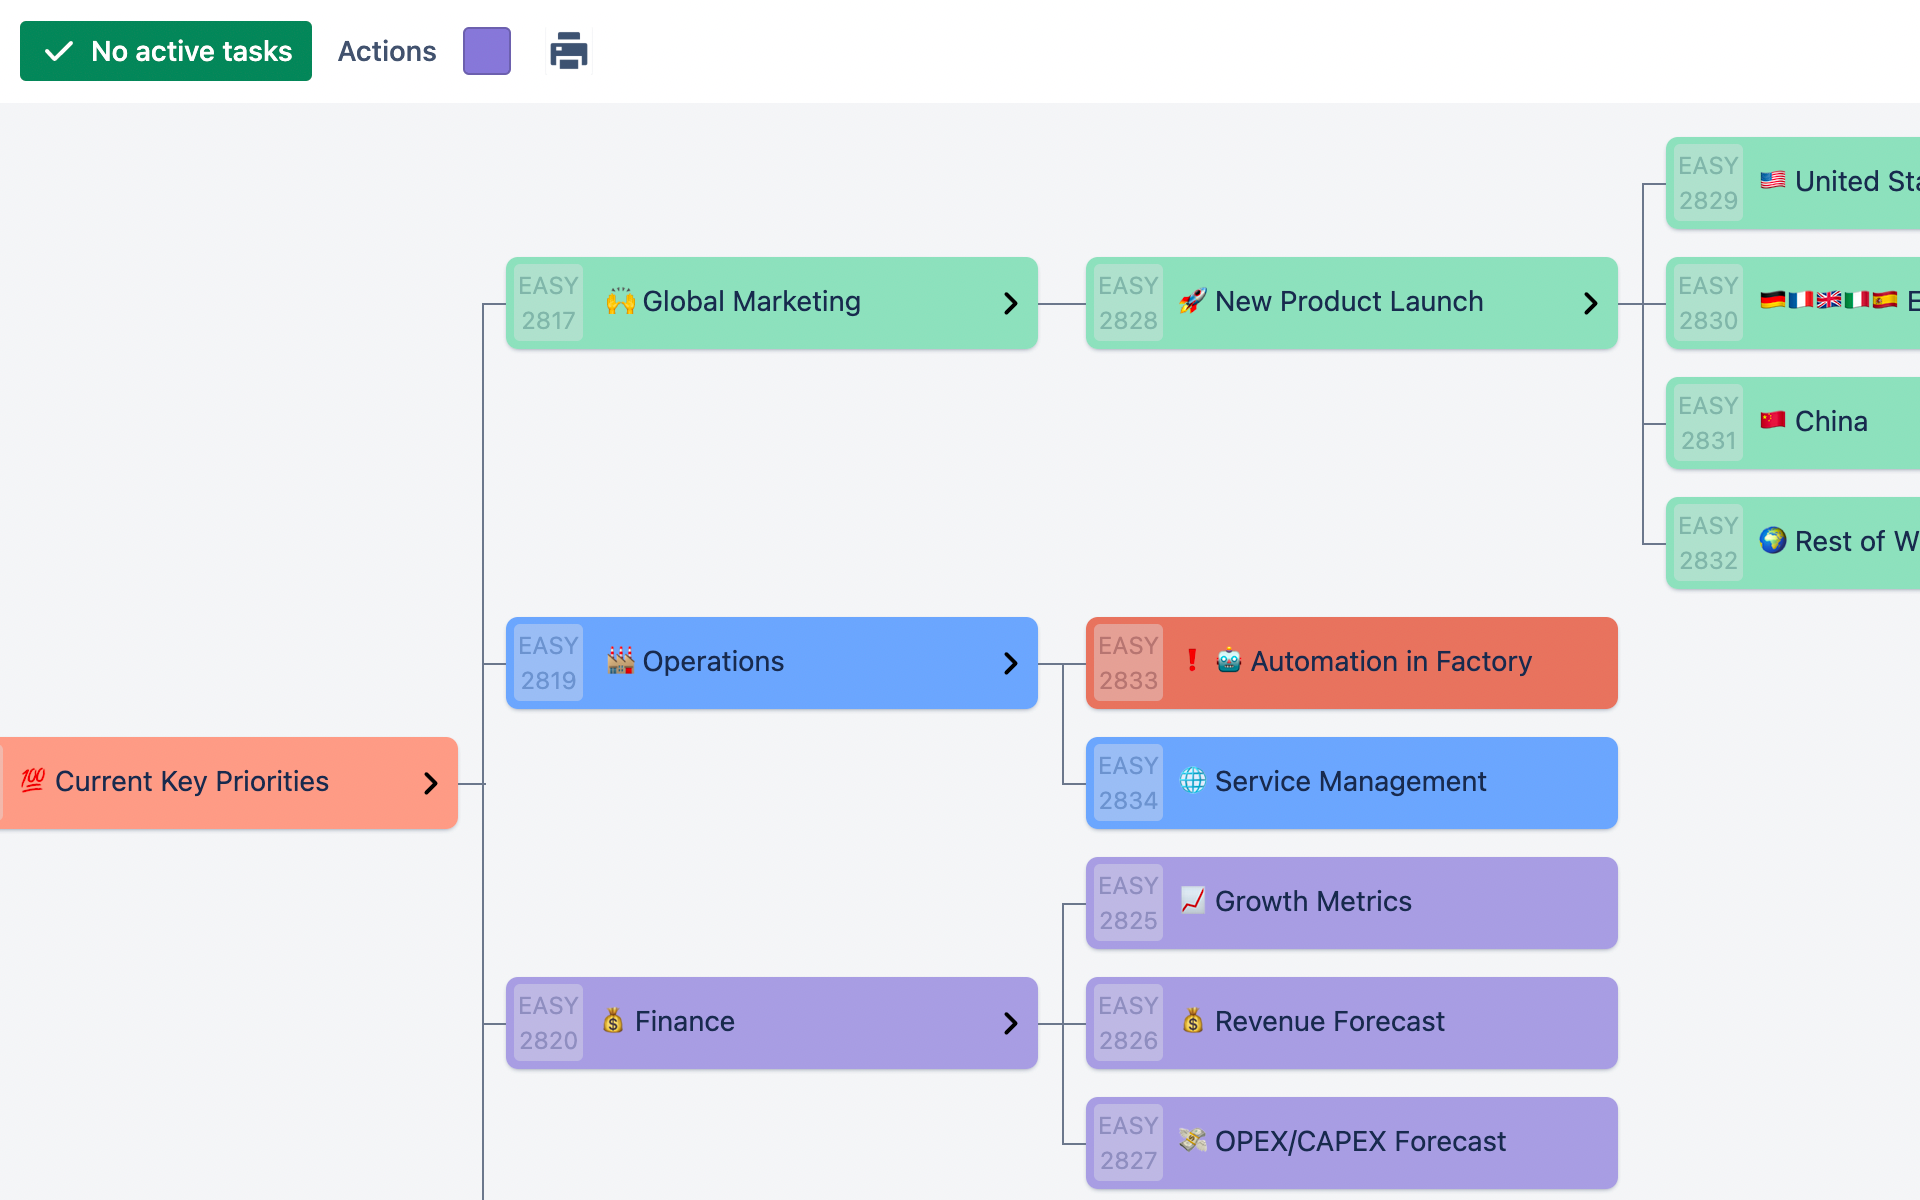1920x1200 pixels.
Task: Collapse the Operations node chevron
Action: click(x=1011, y=663)
